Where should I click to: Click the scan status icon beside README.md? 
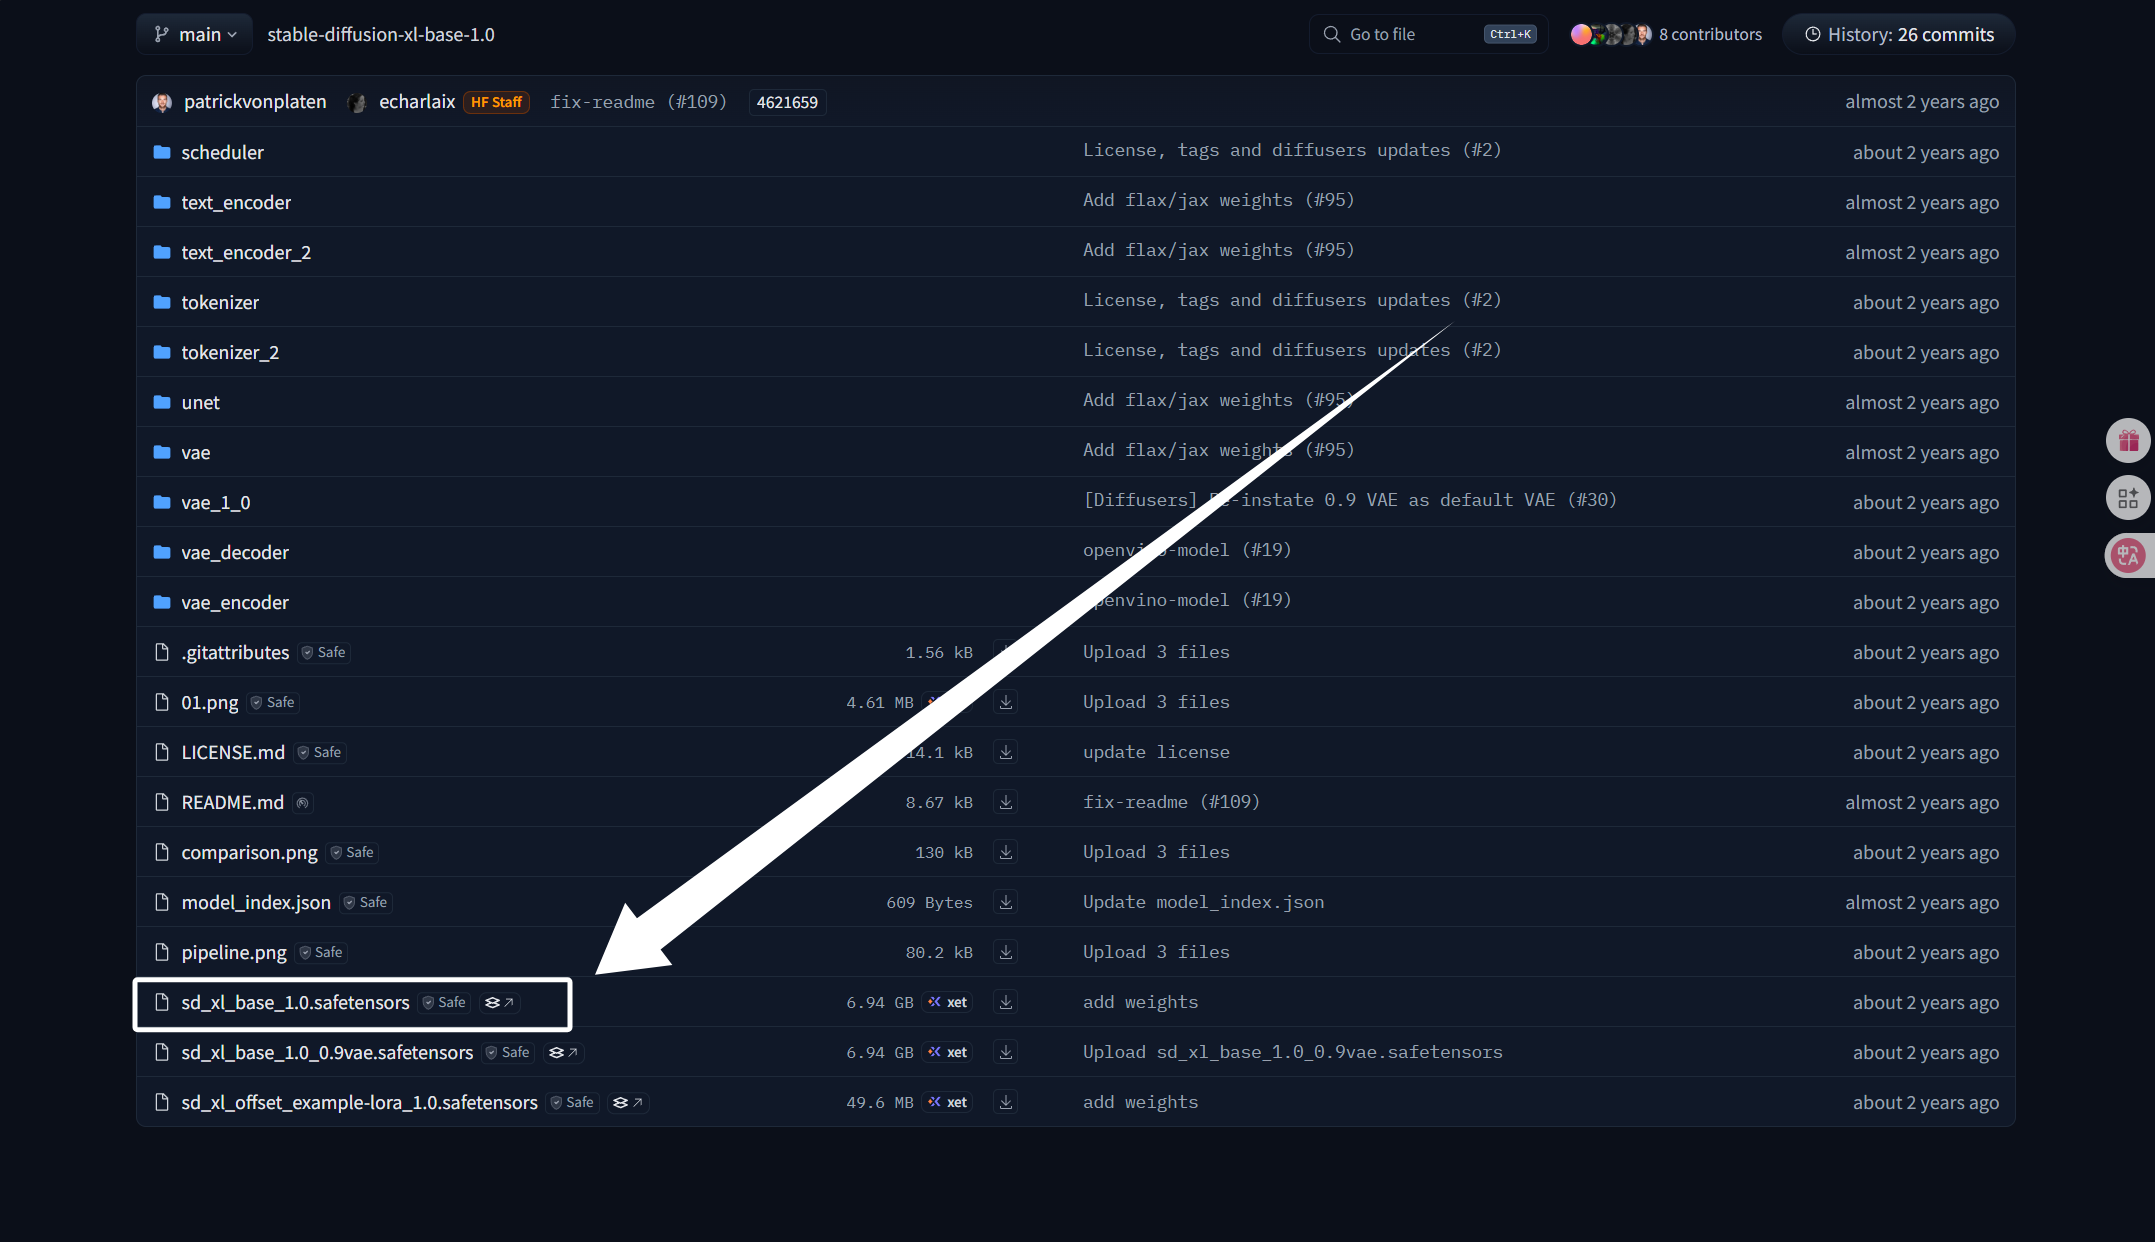tap(303, 802)
